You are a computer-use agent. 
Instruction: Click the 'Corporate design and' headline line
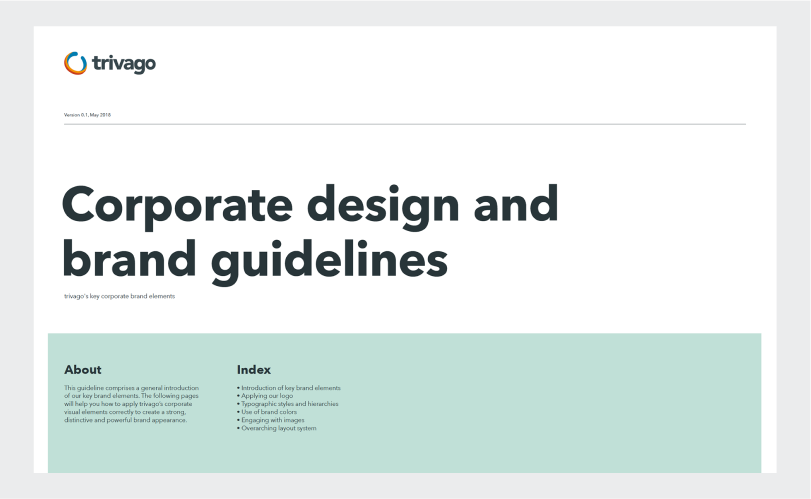click(x=310, y=206)
